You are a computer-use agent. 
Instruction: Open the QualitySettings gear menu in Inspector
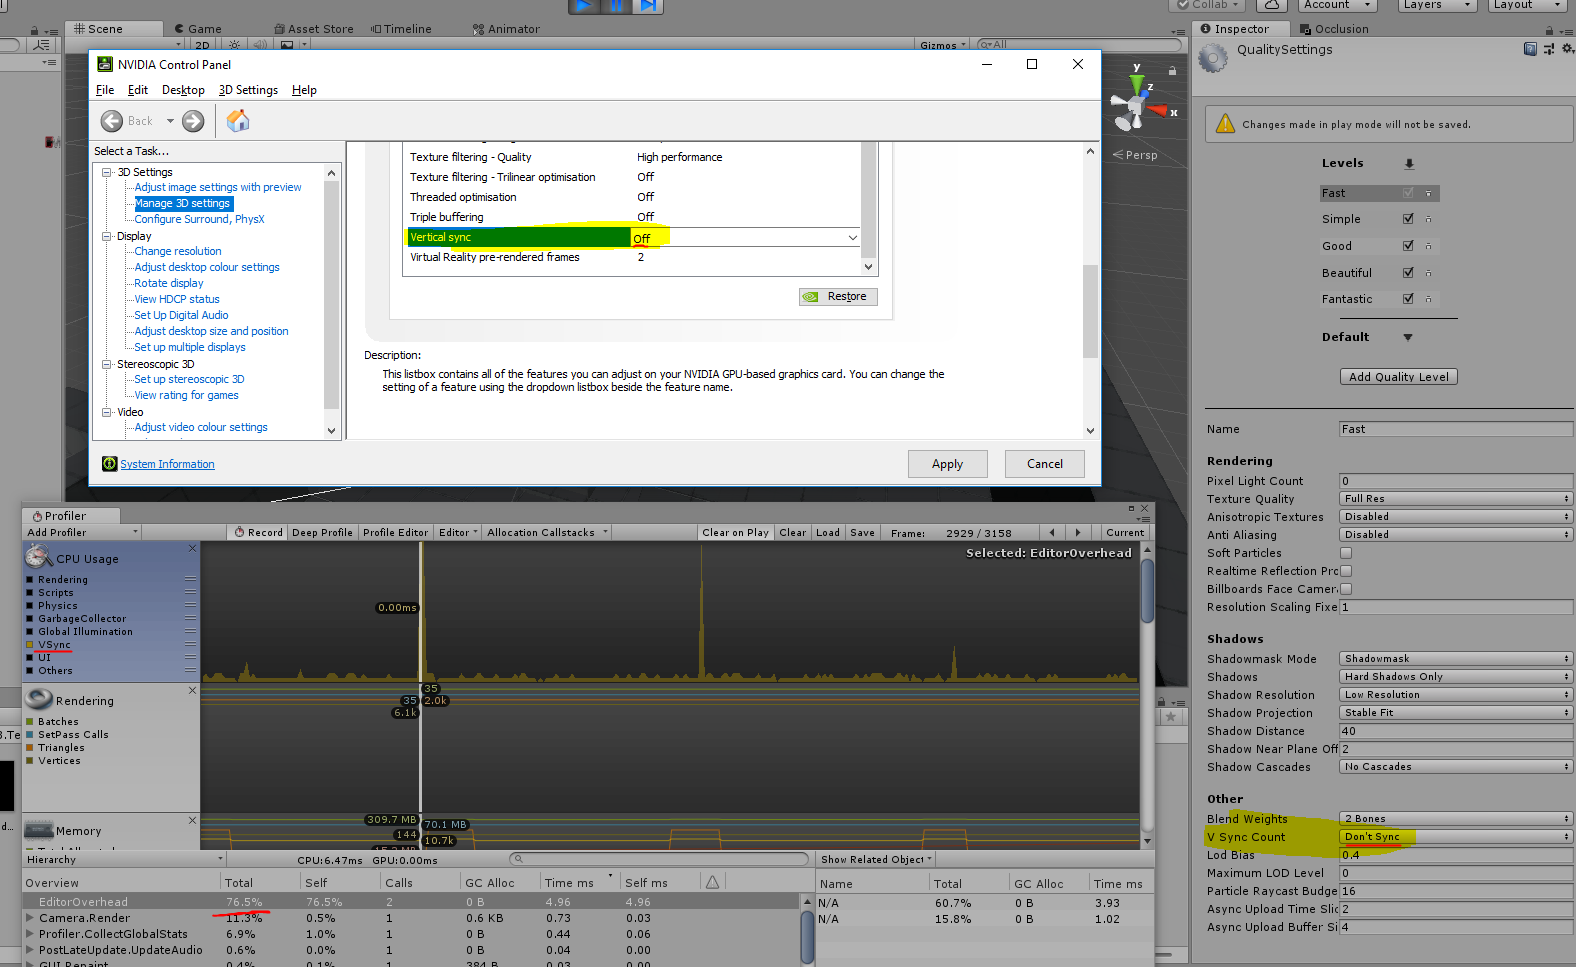[x=1567, y=49]
